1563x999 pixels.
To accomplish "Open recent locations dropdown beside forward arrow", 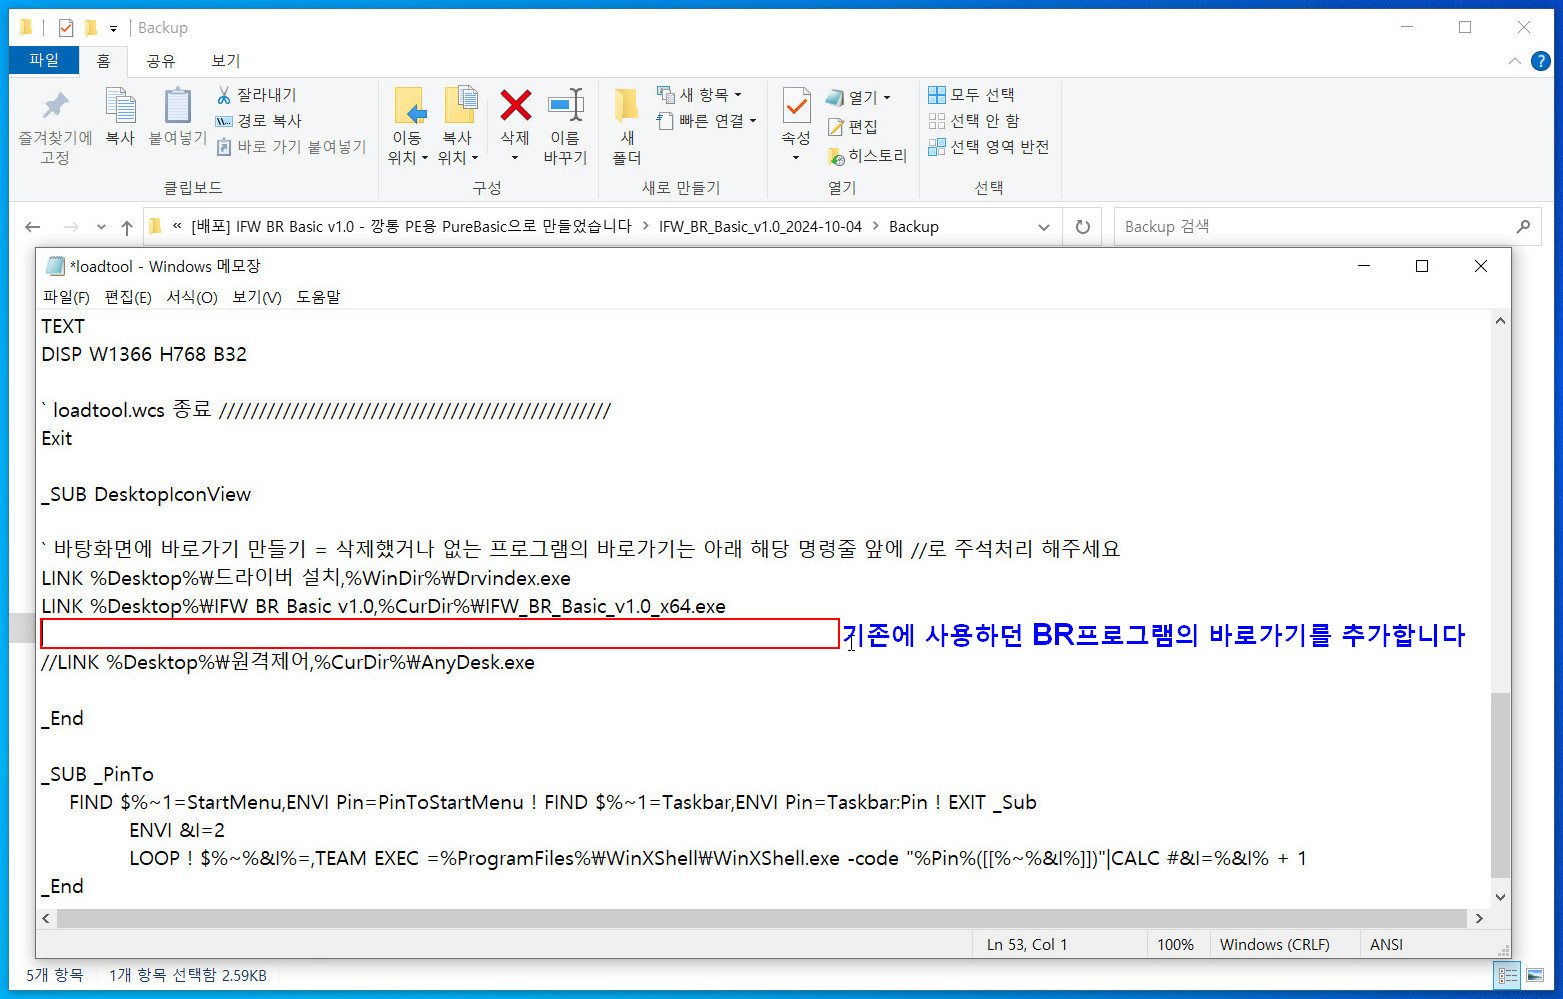I will click(x=101, y=227).
